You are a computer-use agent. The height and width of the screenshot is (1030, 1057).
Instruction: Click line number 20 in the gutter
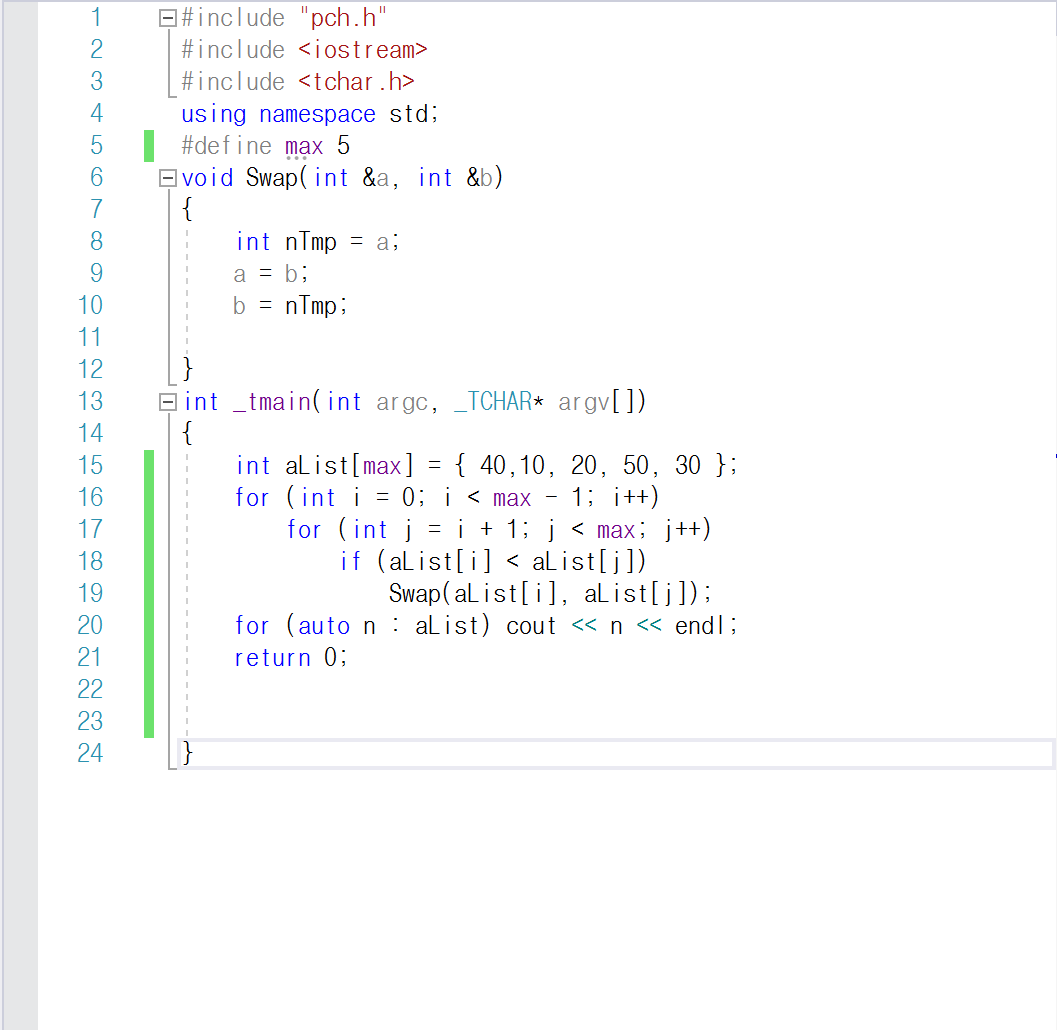[x=90, y=626]
